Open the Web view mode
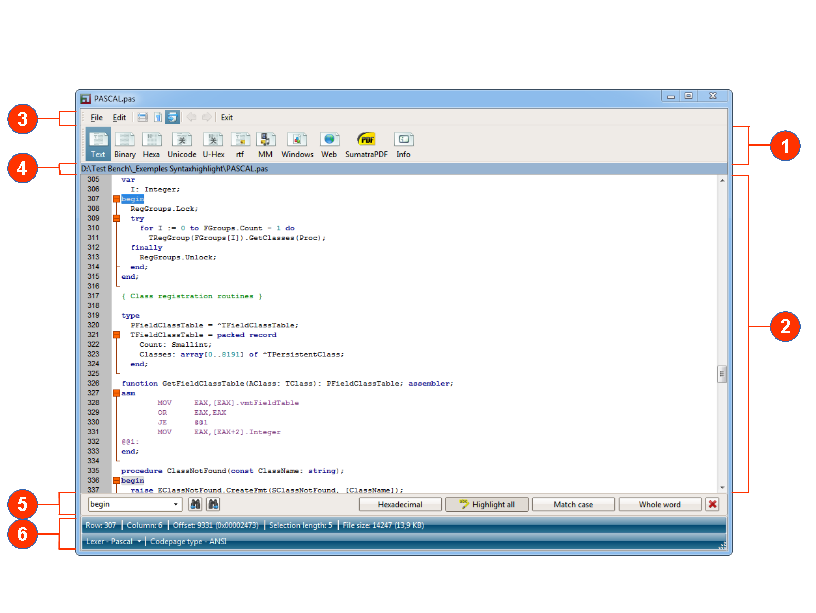 click(x=329, y=145)
